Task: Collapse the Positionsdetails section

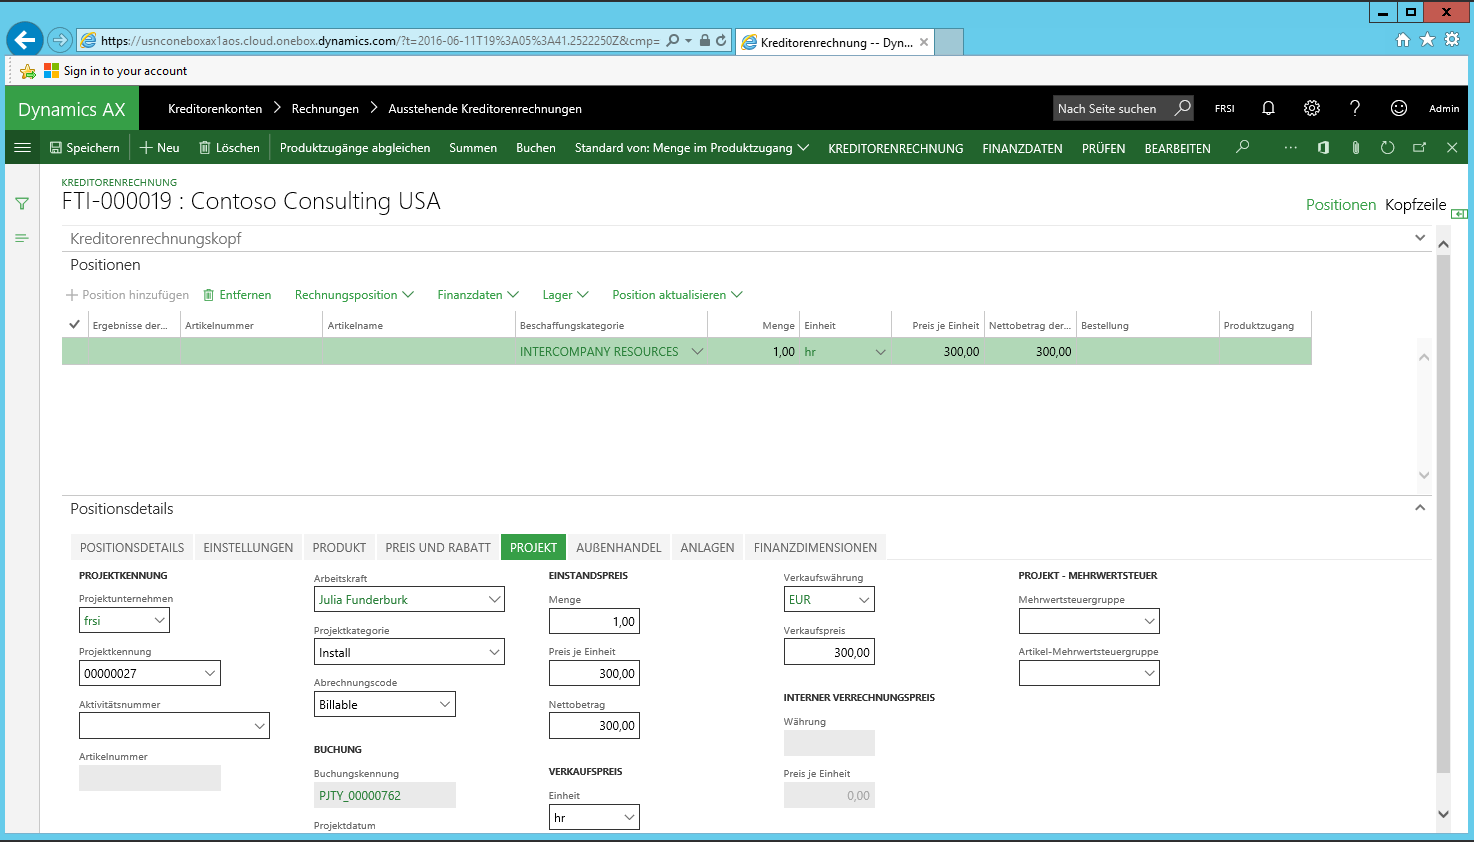Action: click(x=1419, y=508)
